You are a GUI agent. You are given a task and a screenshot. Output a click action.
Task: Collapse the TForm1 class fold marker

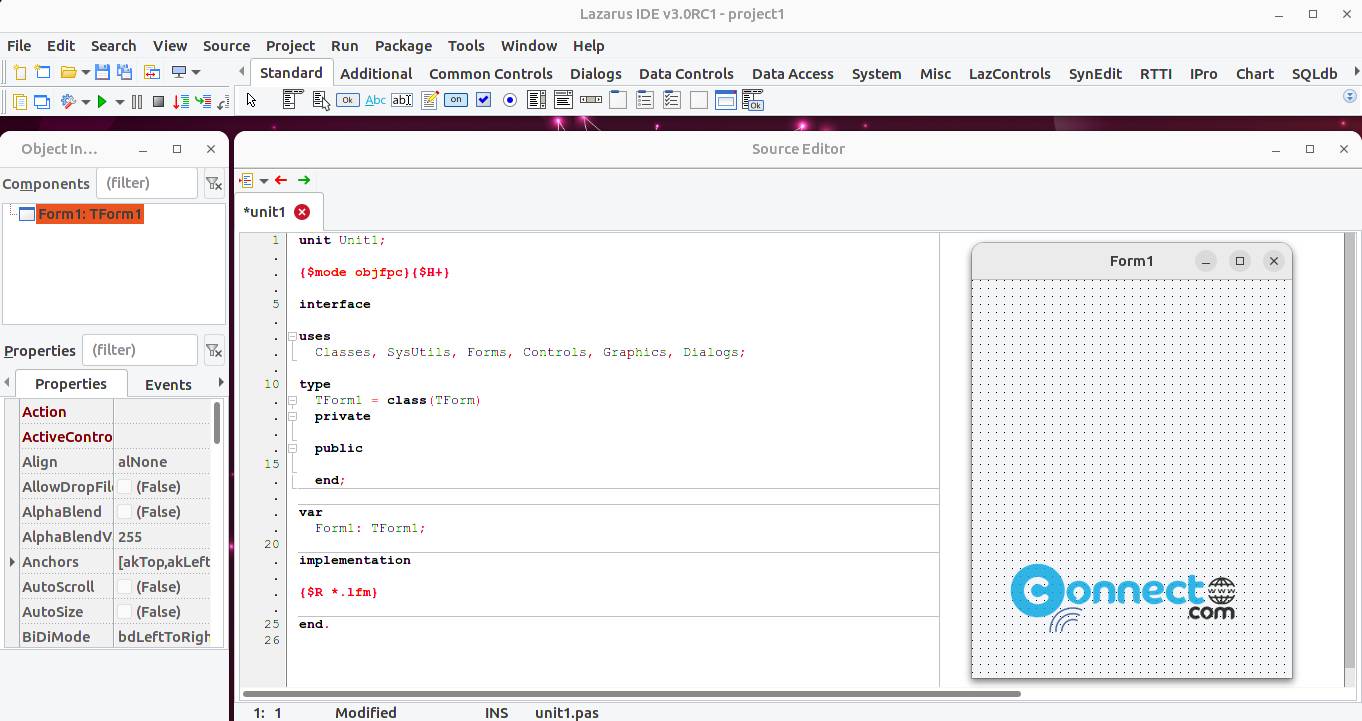pyautogui.click(x=293, y=401)
